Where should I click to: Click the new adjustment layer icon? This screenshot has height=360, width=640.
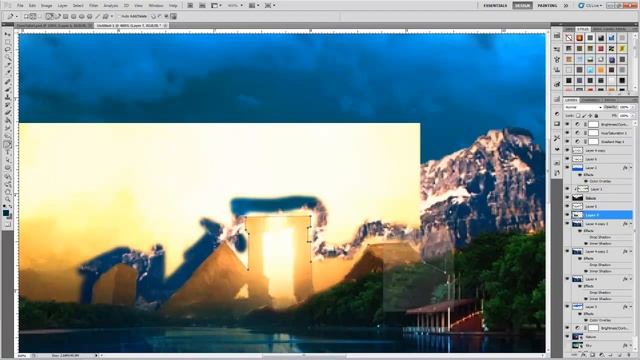601,355
